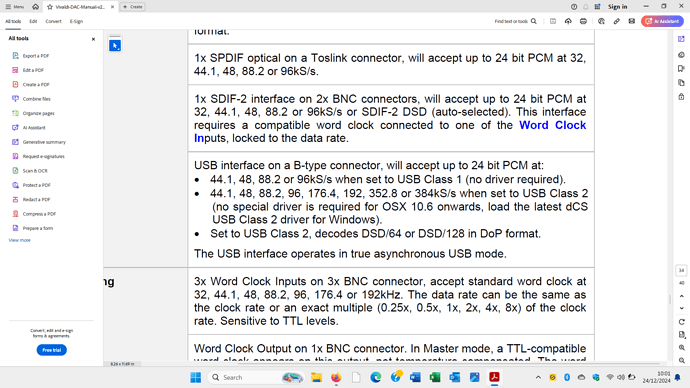
Task: Send the file by email icon
Action: point(631,21)
